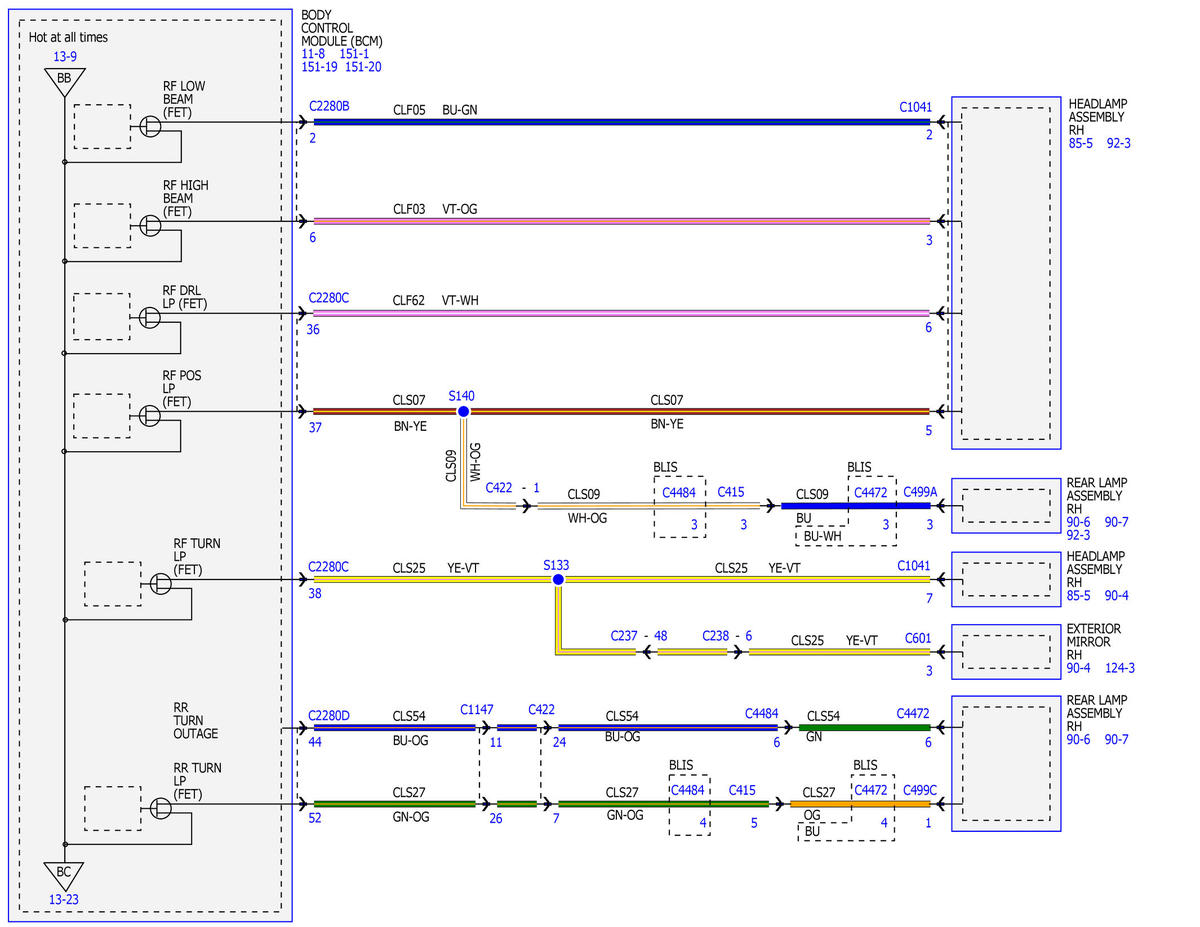The image size is (1200, 927).
Task: Click the S133 splice dot
Action: (x=558, y=579)
